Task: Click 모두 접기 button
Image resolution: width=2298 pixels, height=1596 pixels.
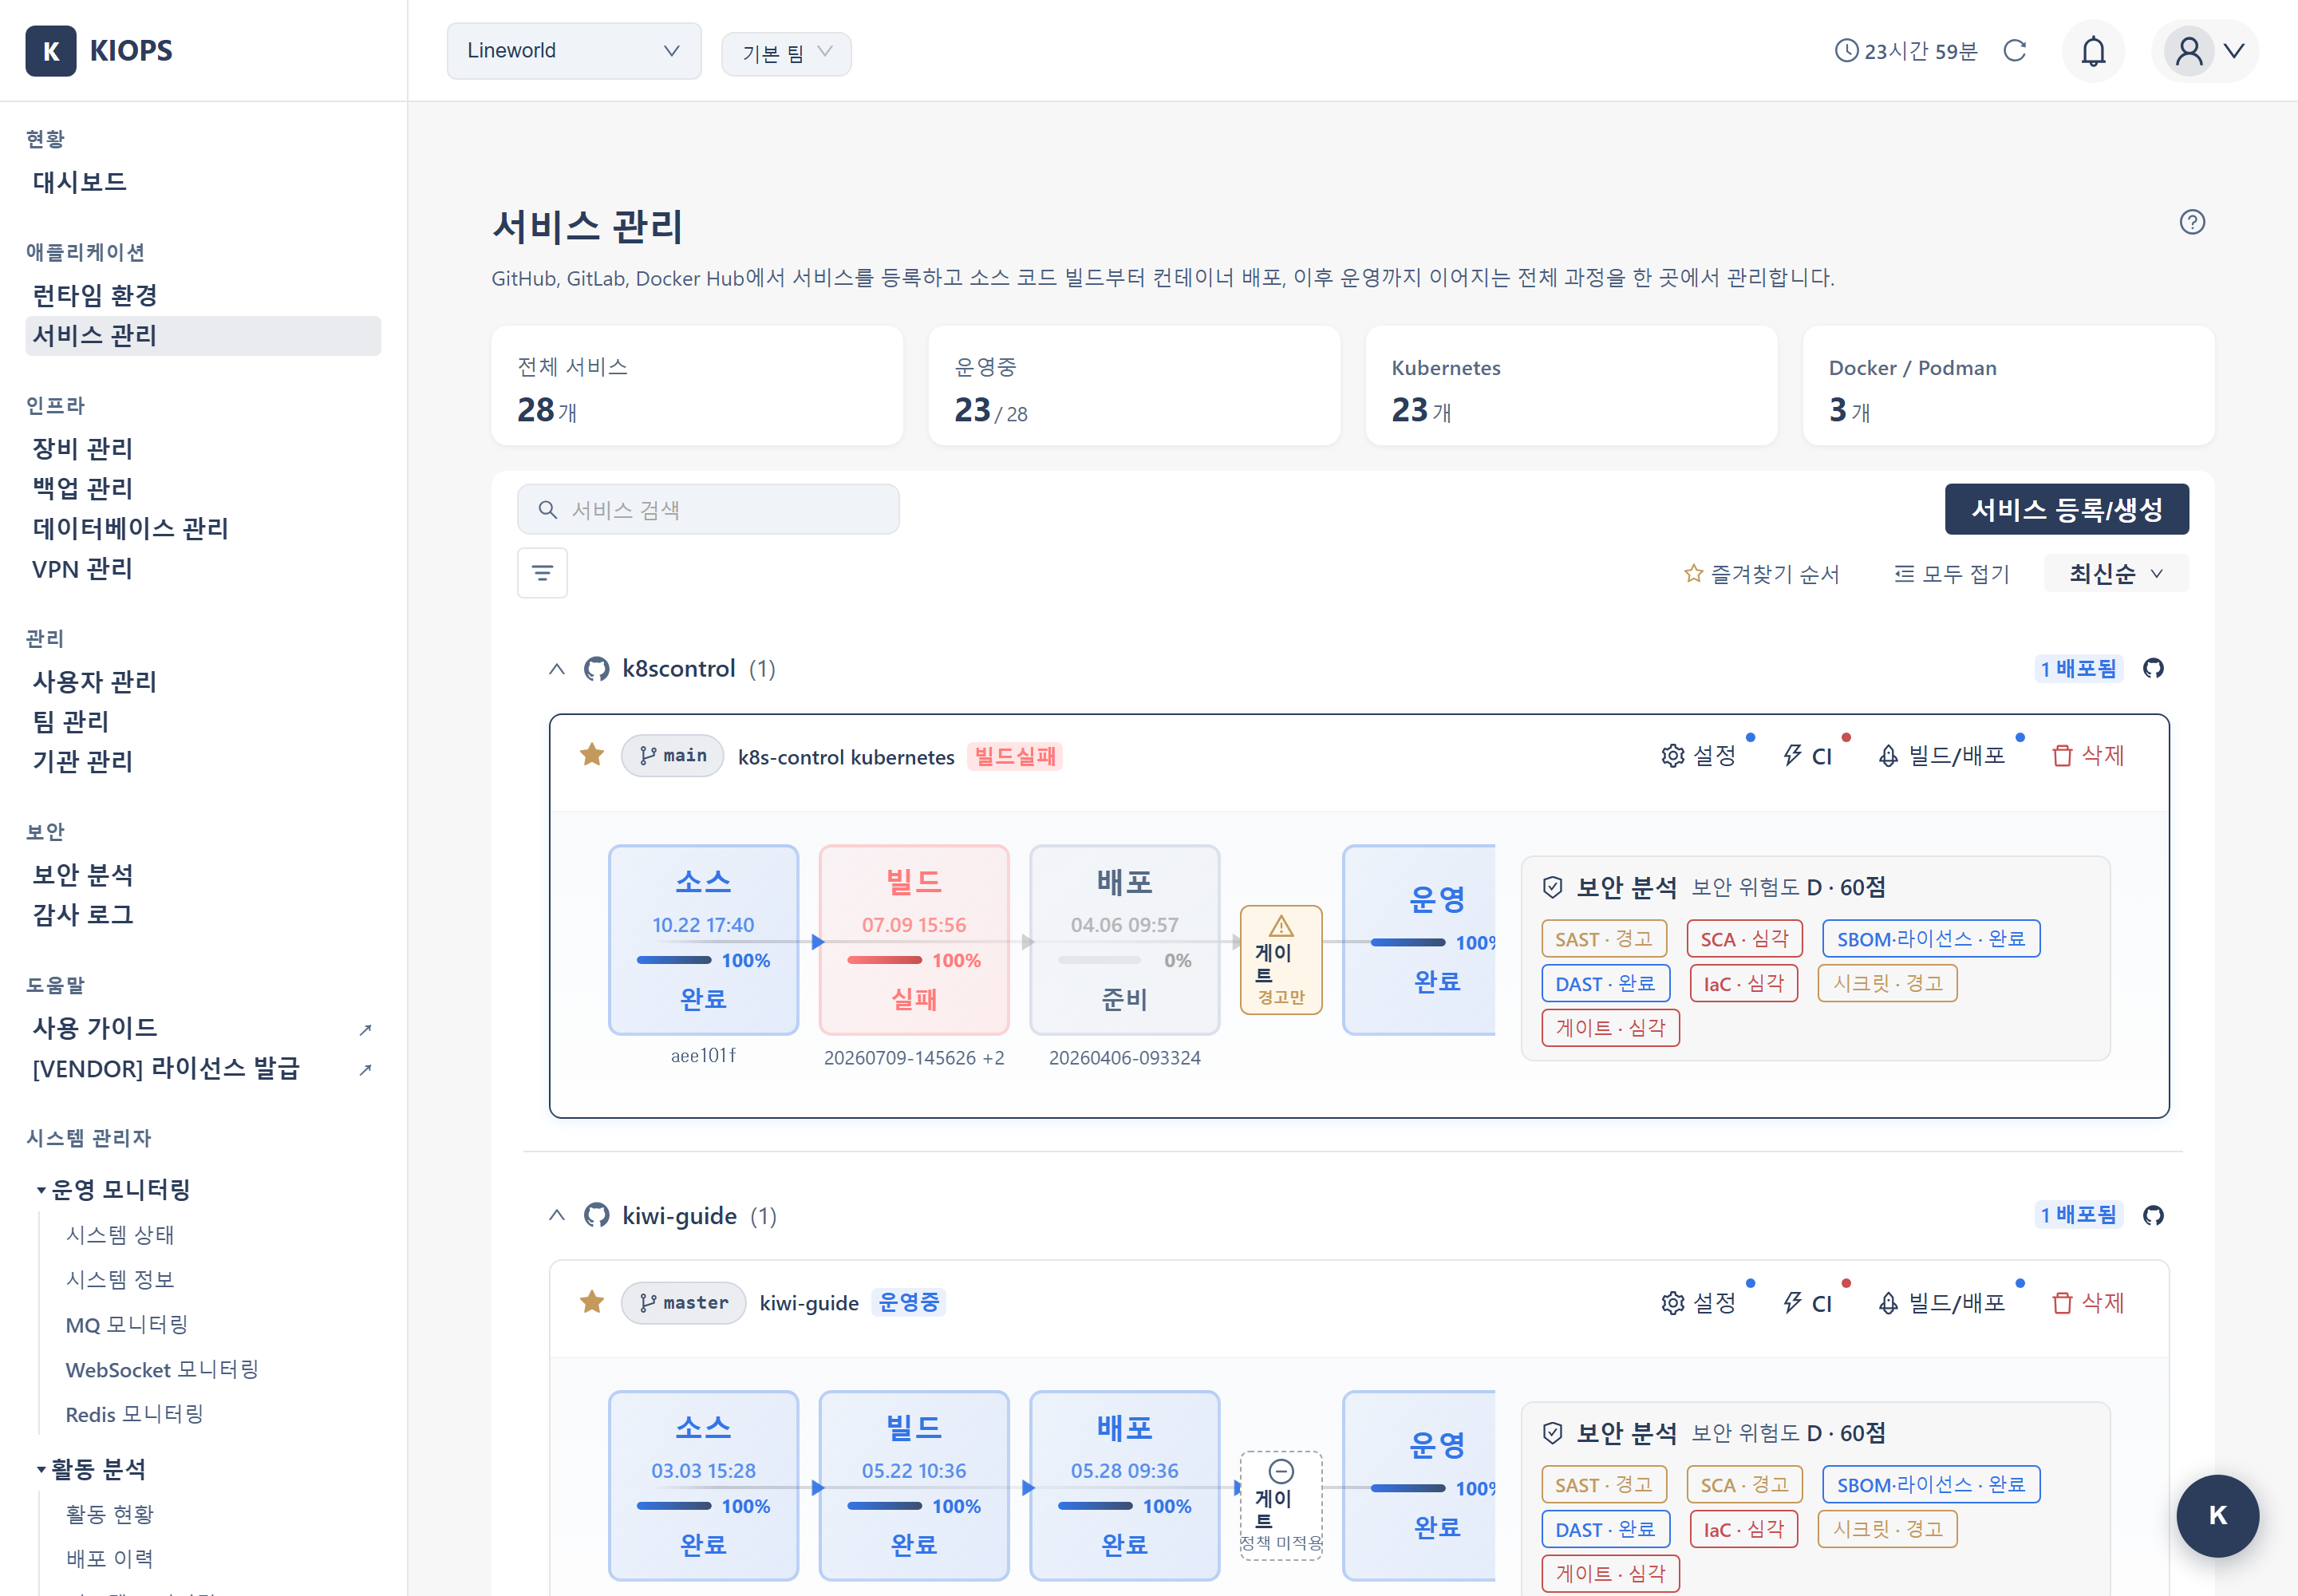Action: click(x=1952, y=574)
